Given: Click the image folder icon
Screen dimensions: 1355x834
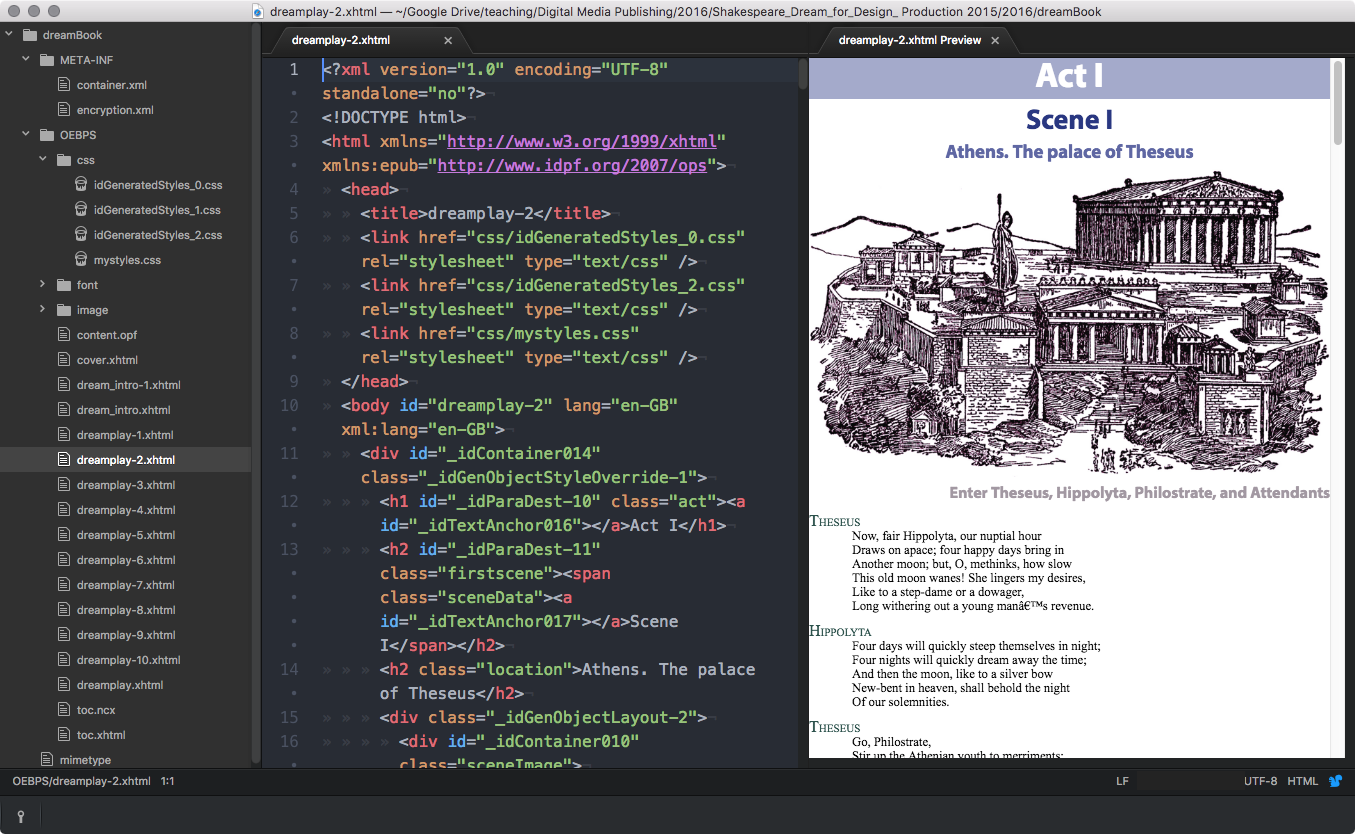Looking at the screenshot, I should (x=63, y=310).
